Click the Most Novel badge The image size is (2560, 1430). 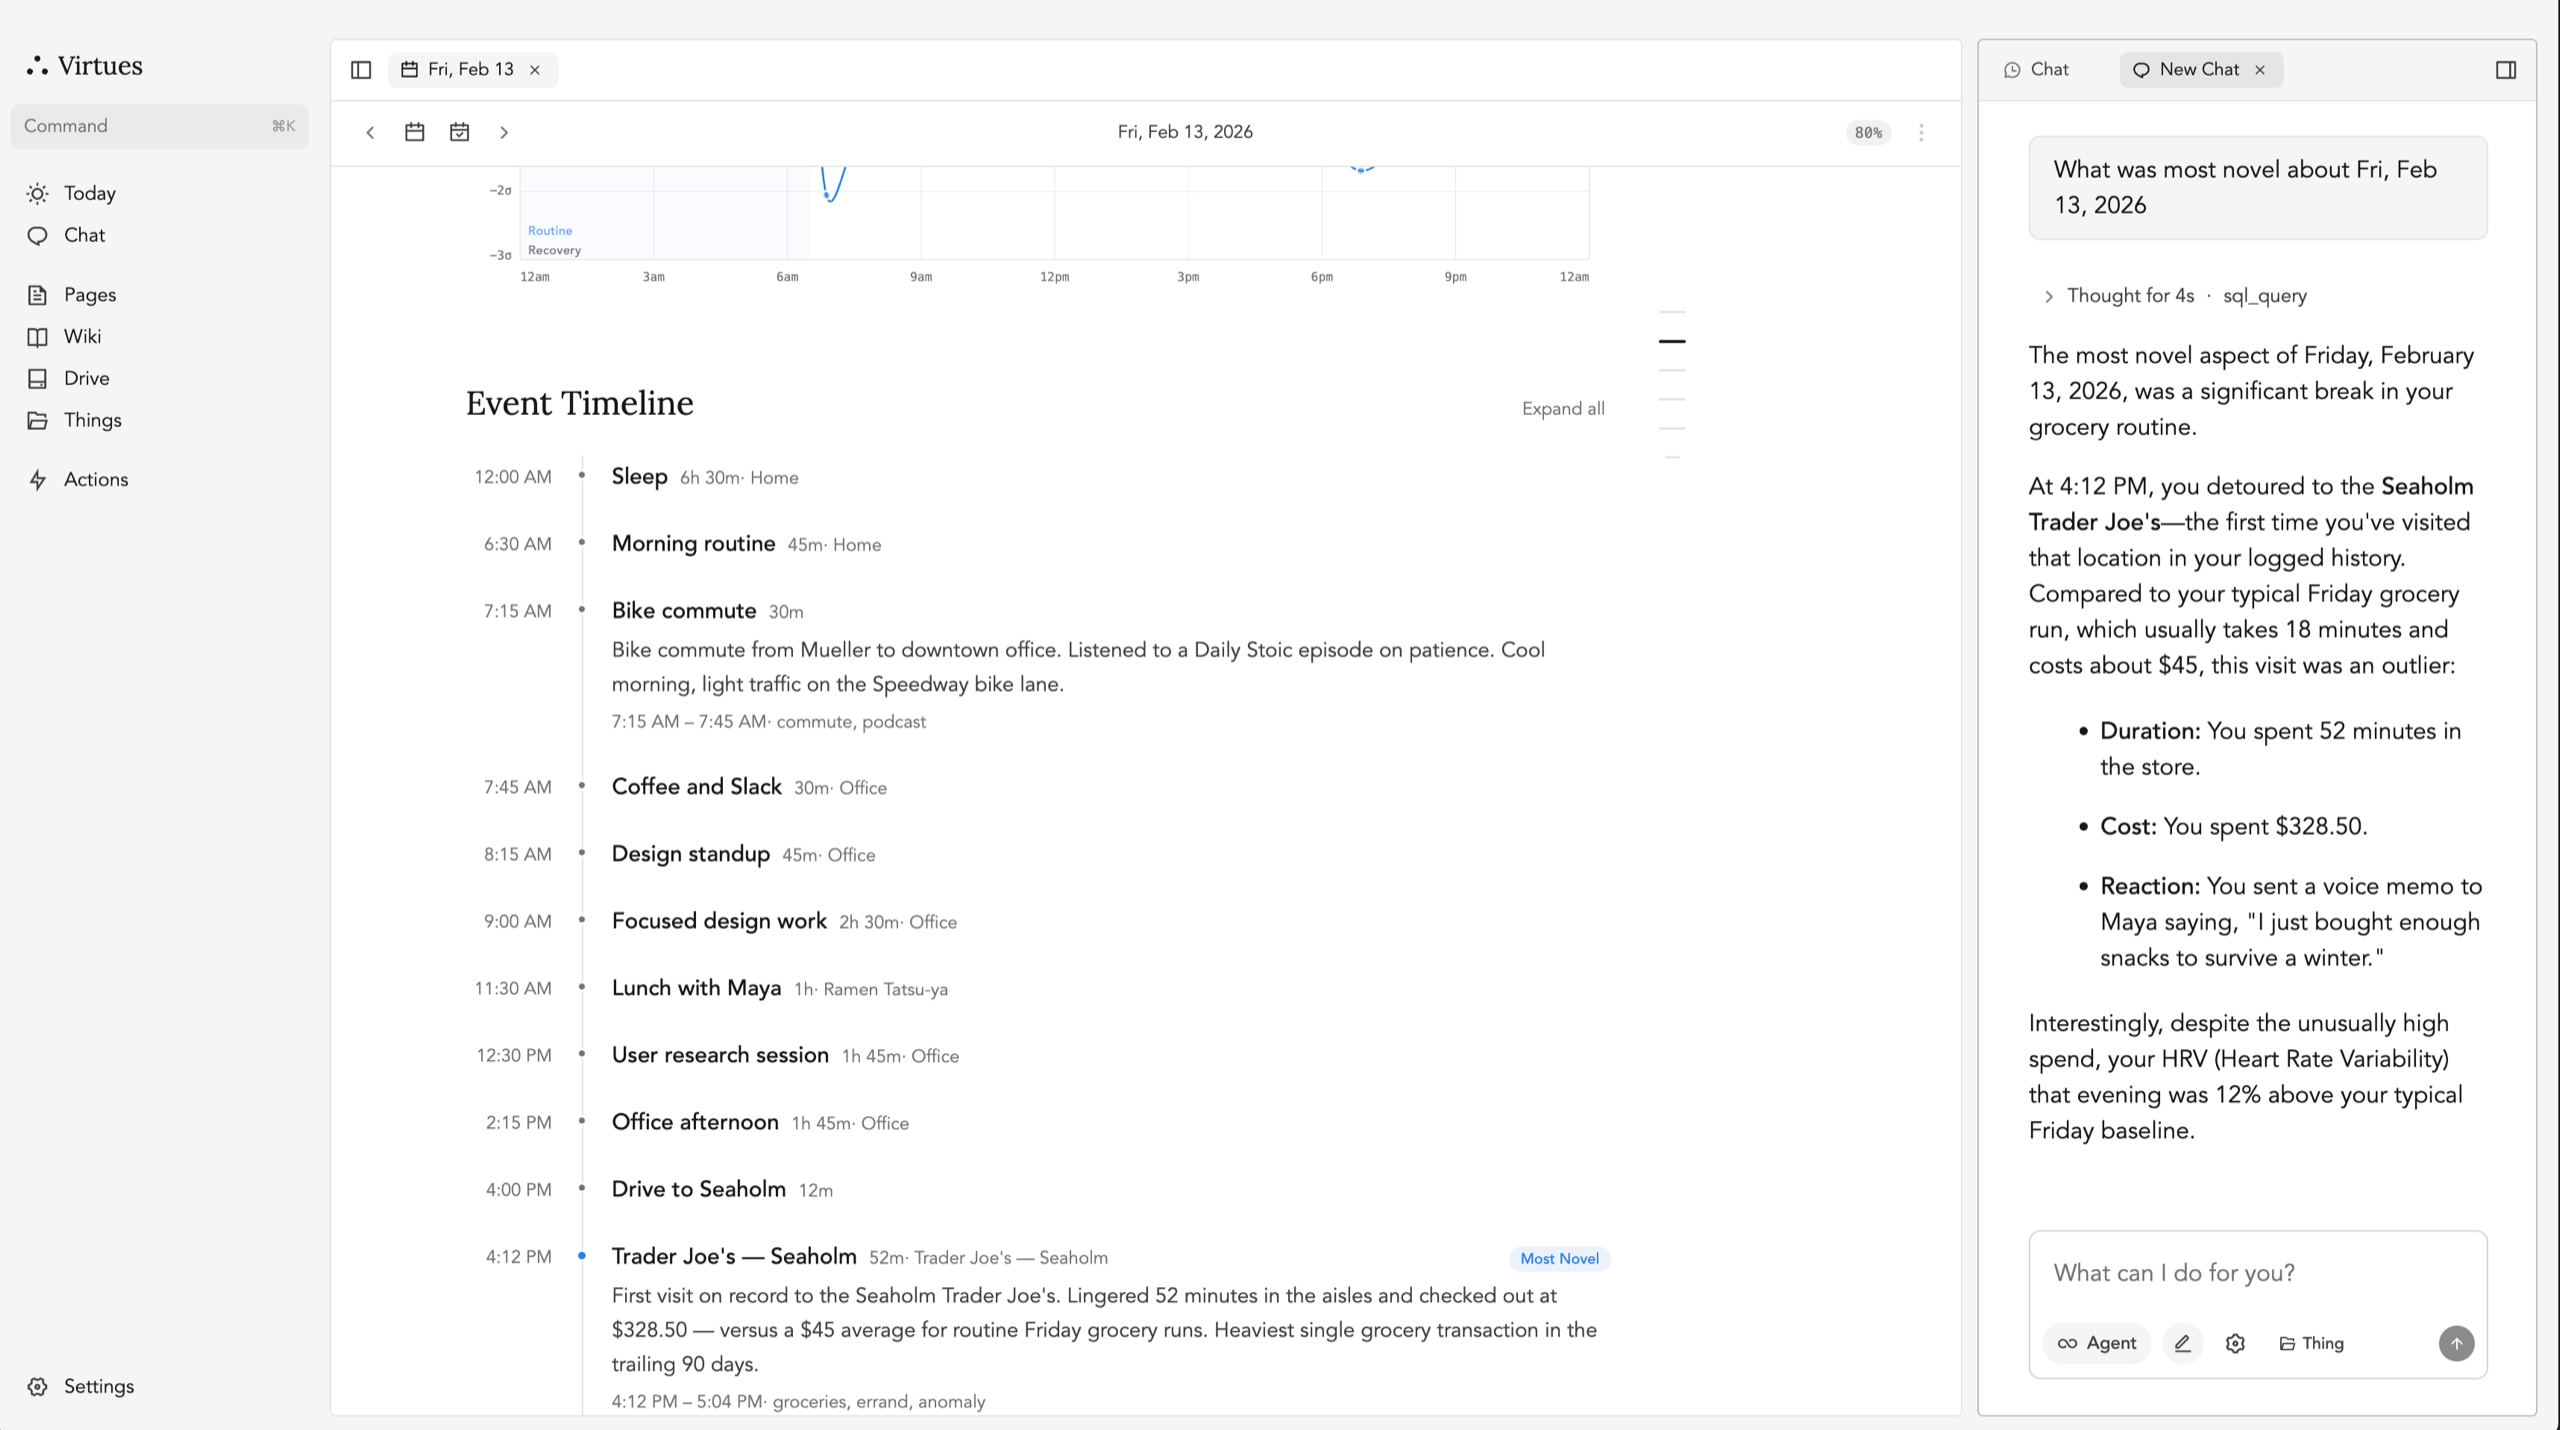[1559, 1258]
